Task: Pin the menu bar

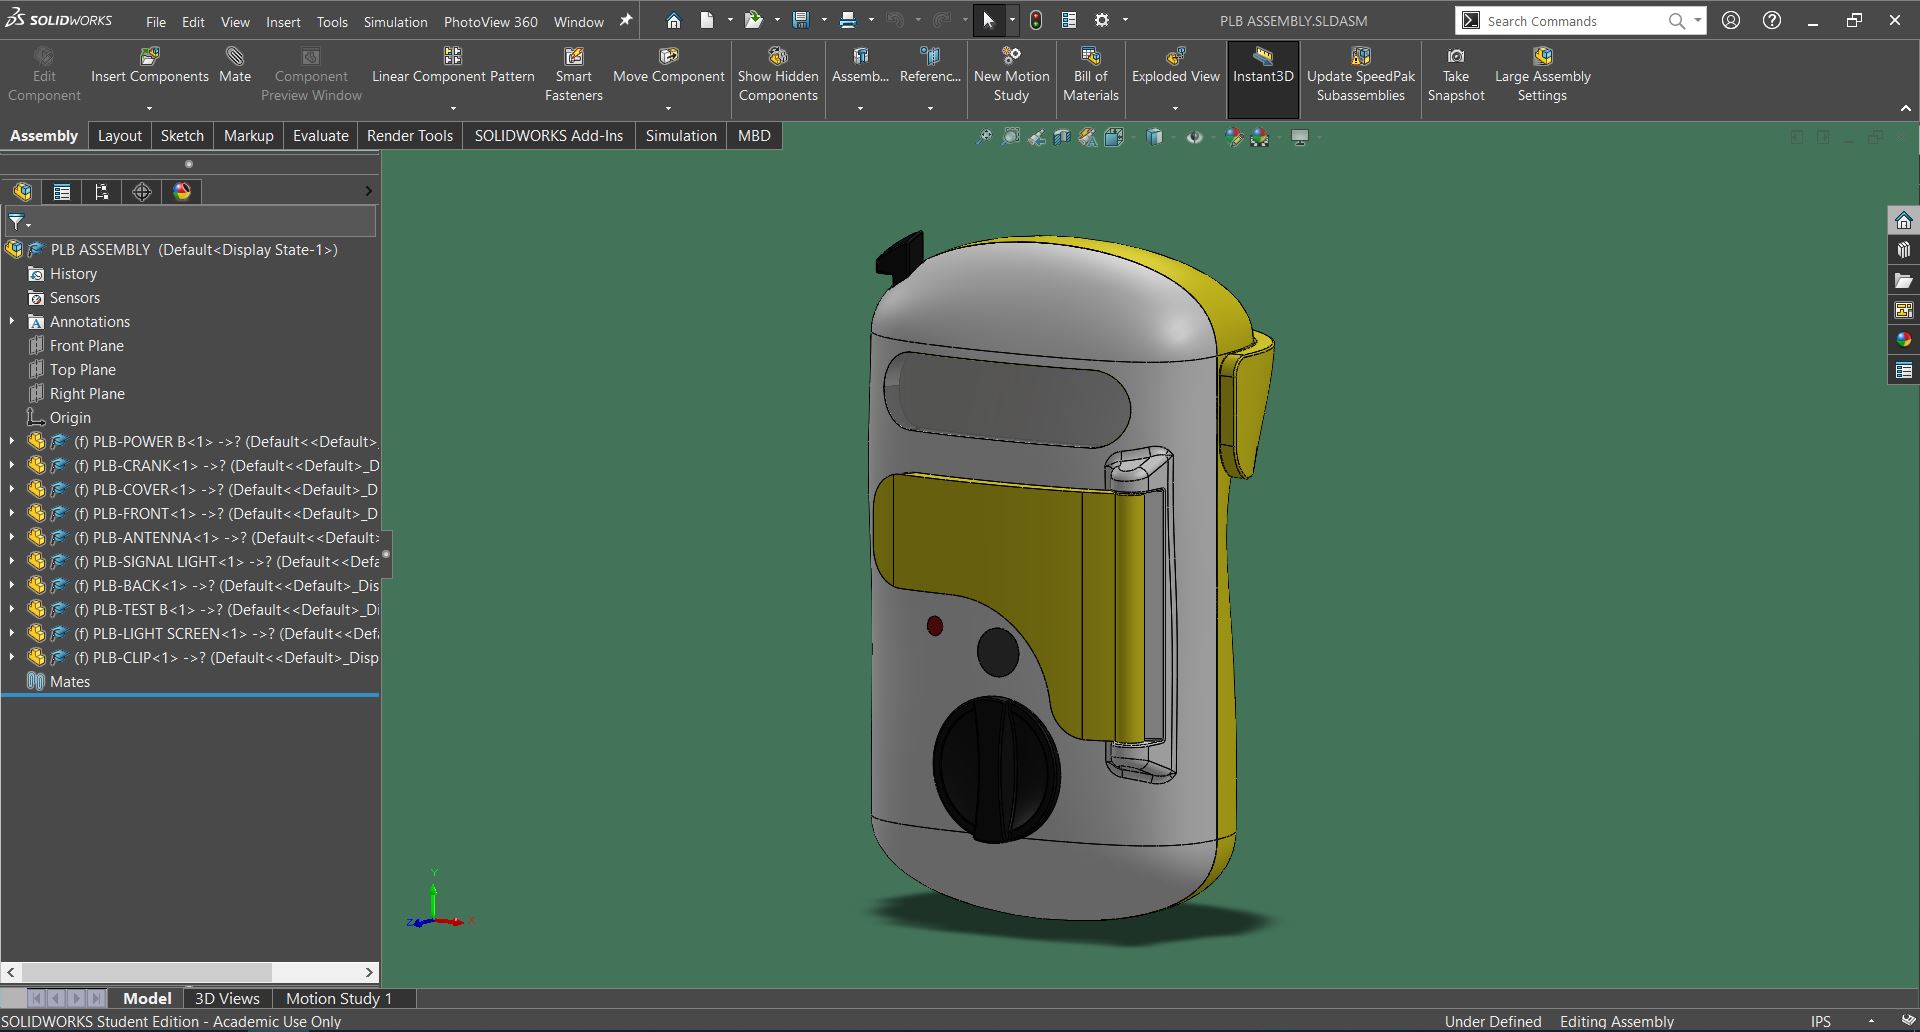Action: (x=626, y=20)
